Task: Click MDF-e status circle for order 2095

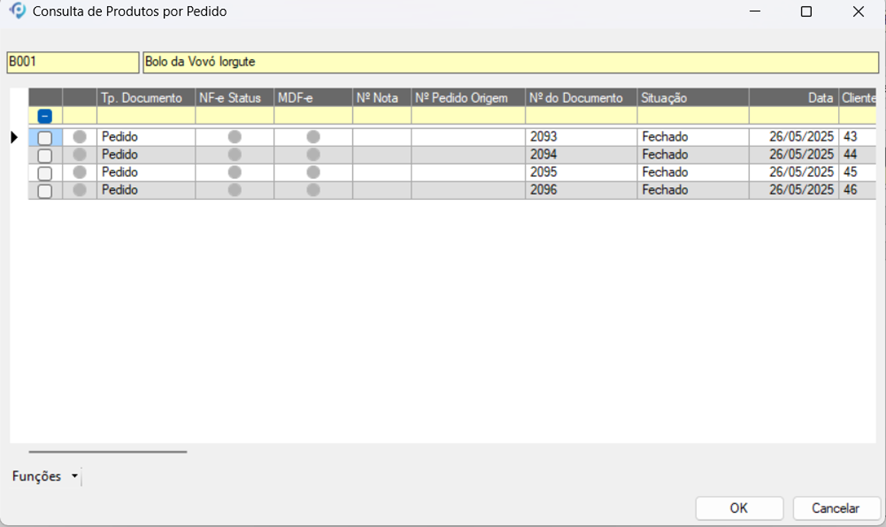Action: click(x=313, y=173)
